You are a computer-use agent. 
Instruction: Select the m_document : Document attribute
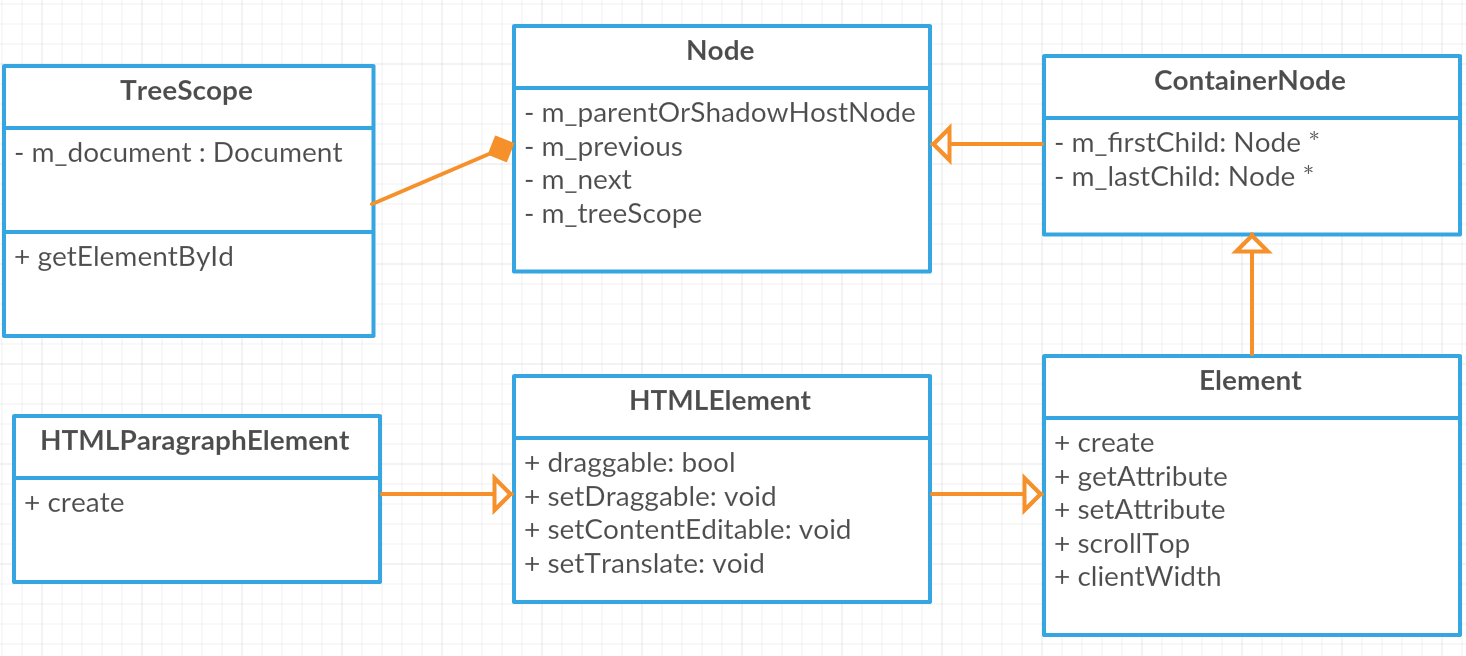click(x=180, y=153)
